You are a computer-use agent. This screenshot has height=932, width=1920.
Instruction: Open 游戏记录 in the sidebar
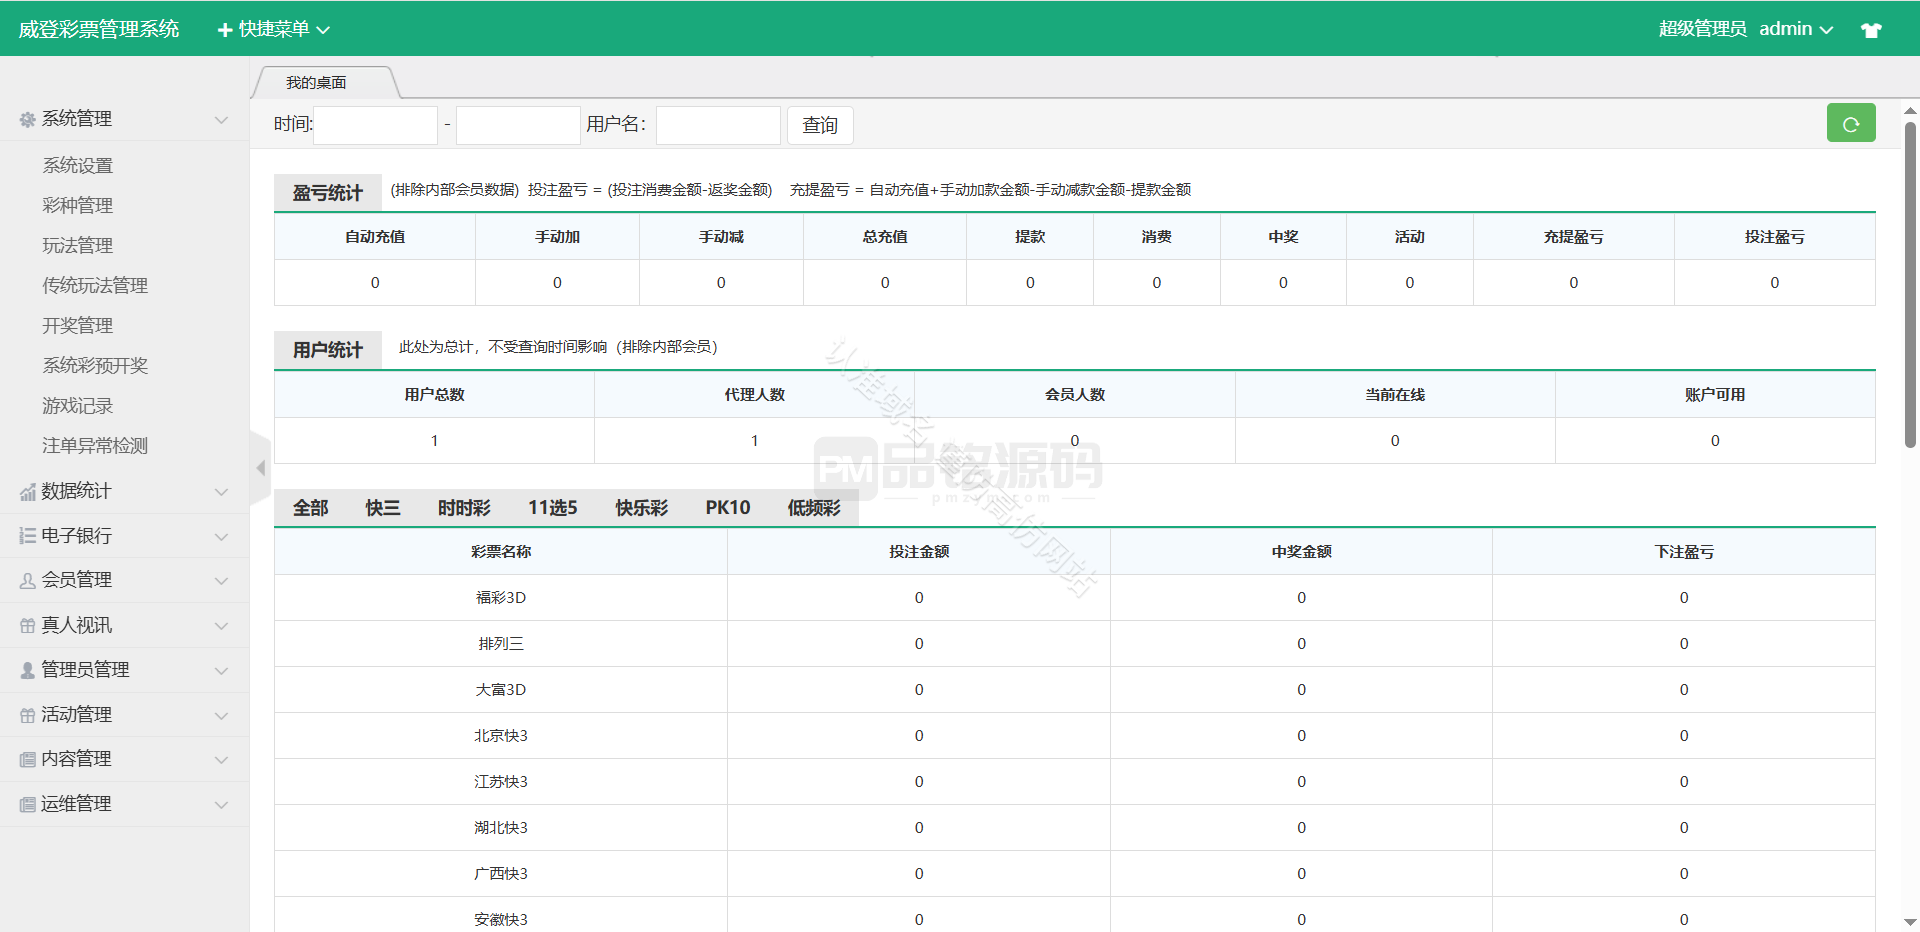(78, 406)
